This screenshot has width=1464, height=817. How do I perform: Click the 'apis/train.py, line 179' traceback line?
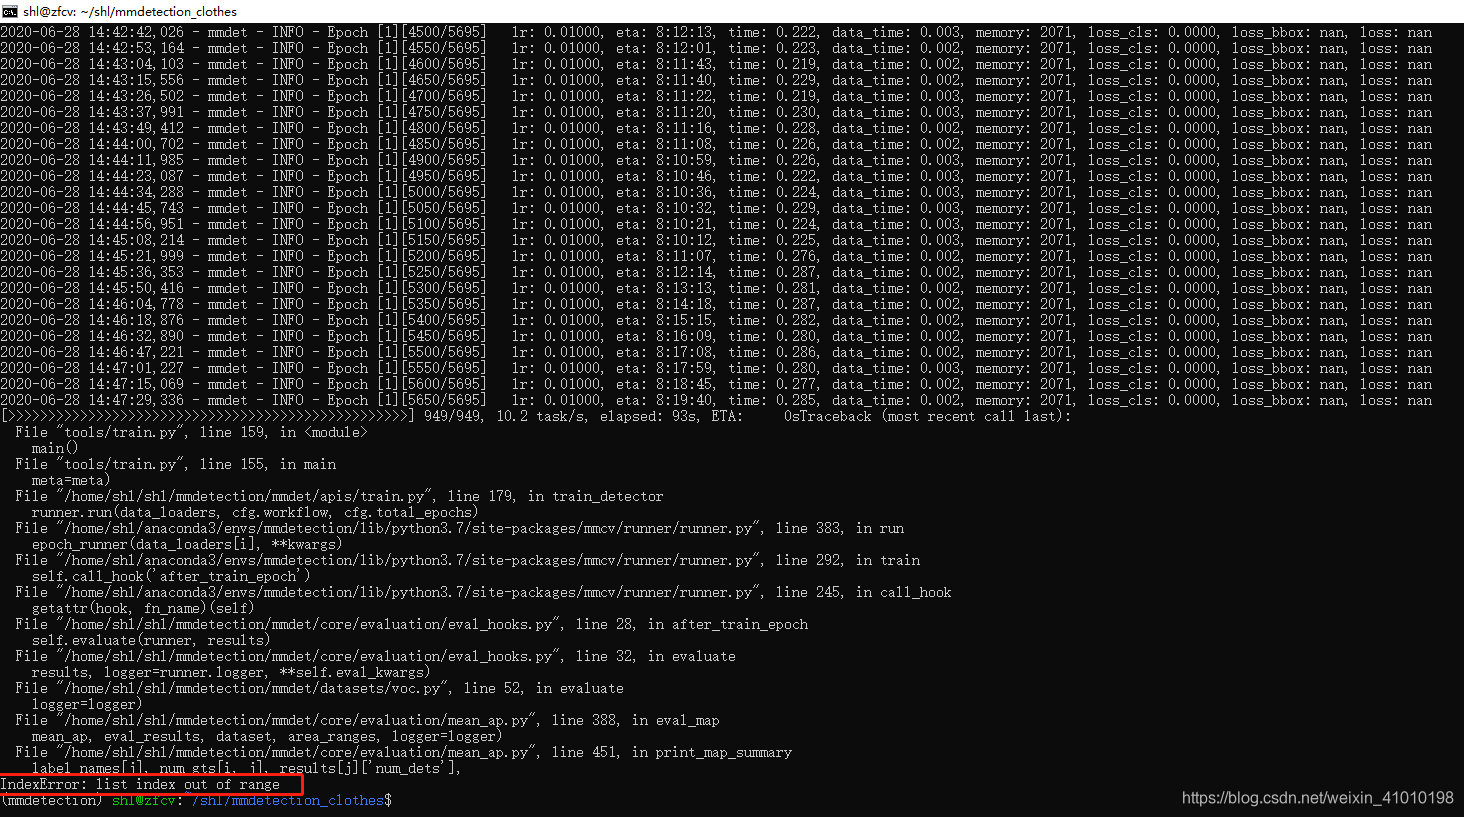[339, 496]
